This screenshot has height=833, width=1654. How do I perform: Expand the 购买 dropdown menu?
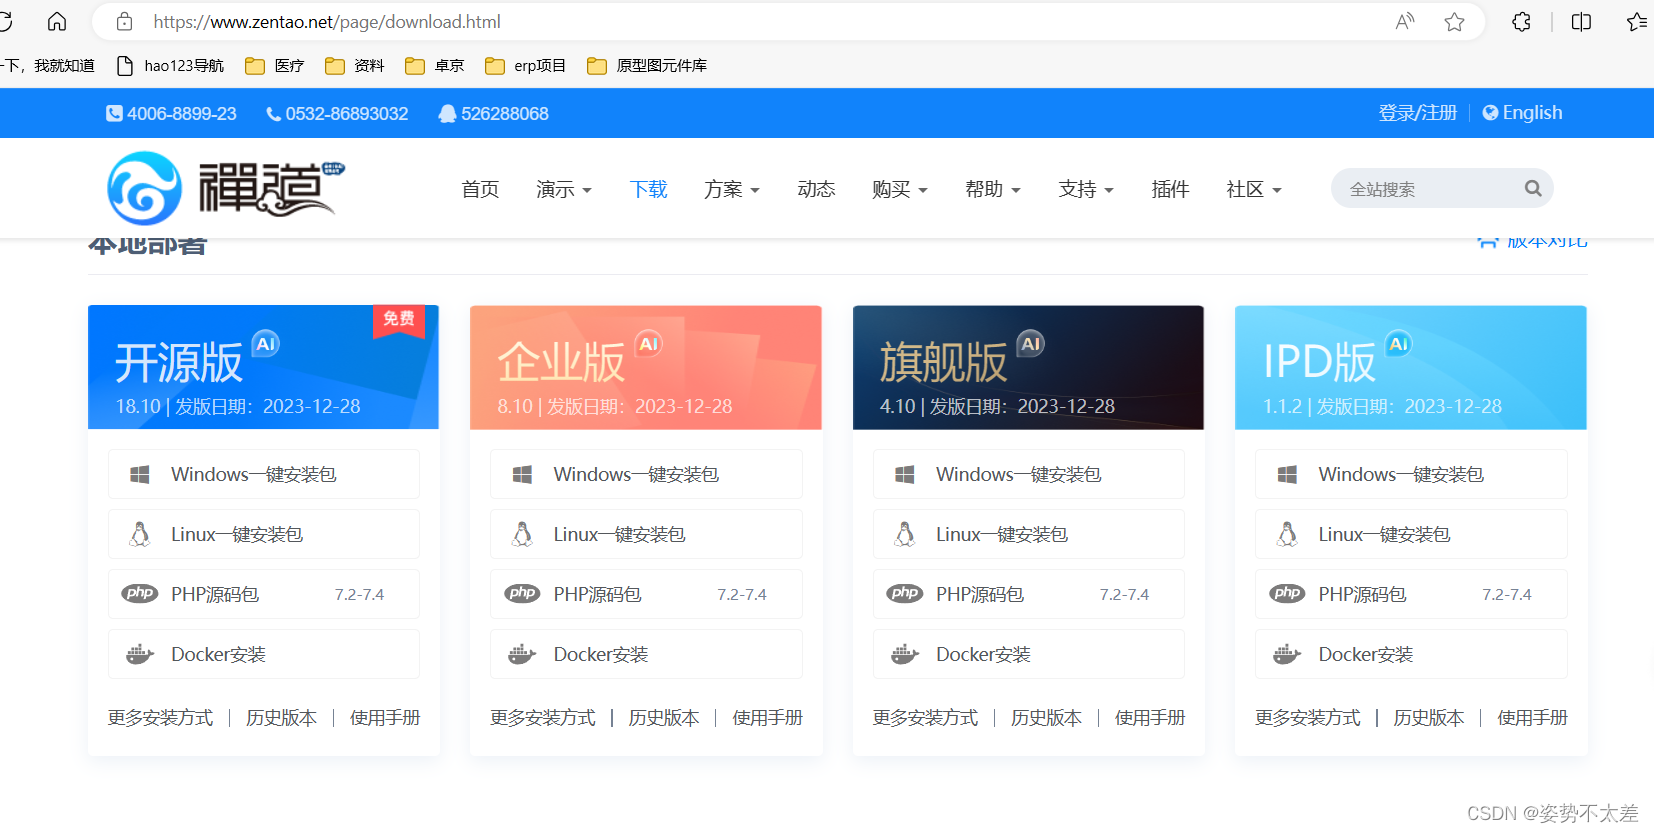click(x=900, y=189)
